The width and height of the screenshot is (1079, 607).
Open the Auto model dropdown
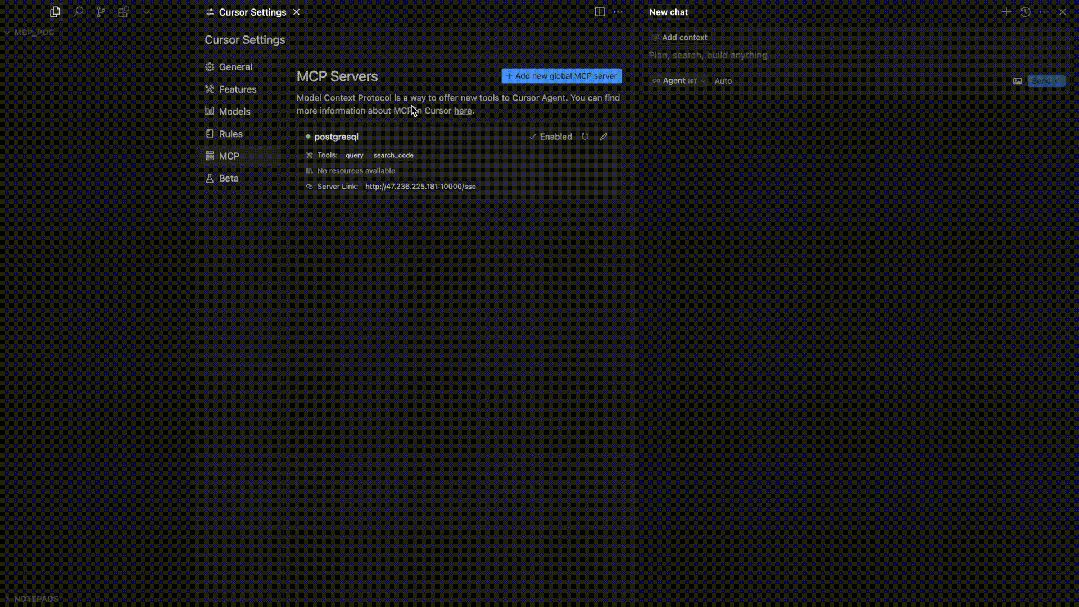(x=723, y=81)
